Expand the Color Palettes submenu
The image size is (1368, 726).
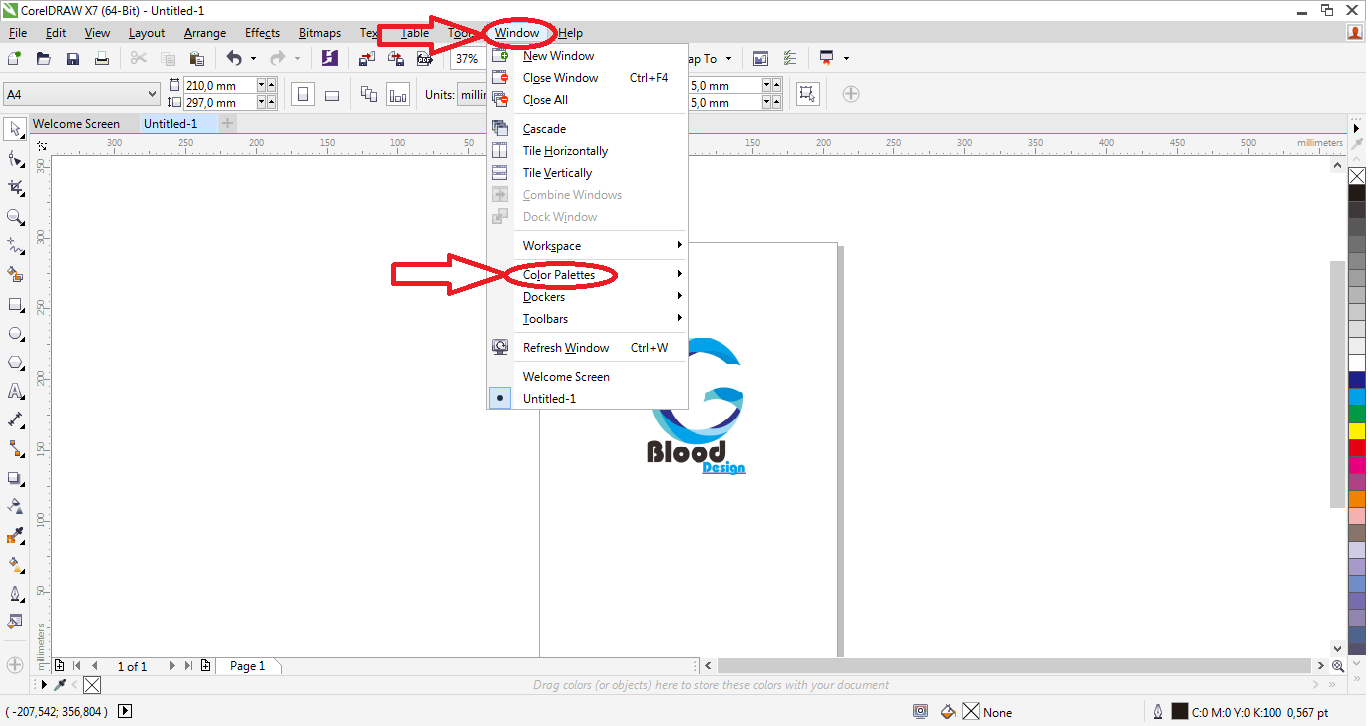click(561, 274)
